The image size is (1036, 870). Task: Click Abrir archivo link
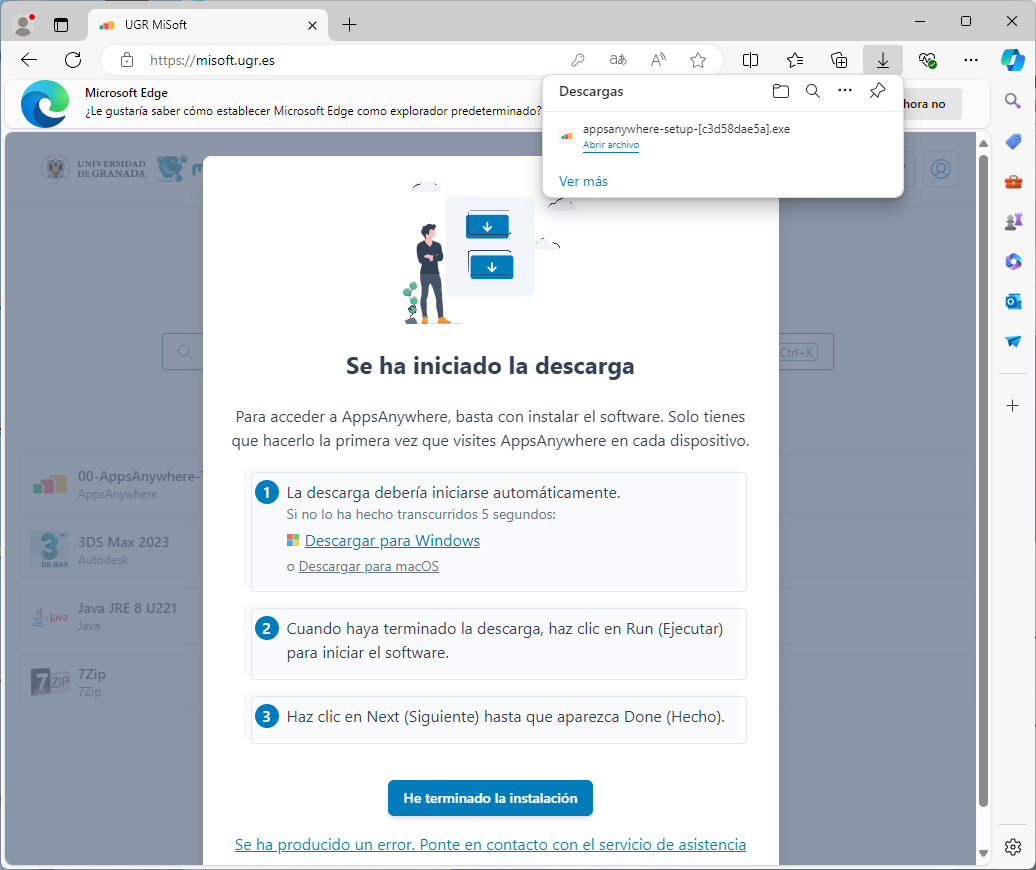coord(610,145)
